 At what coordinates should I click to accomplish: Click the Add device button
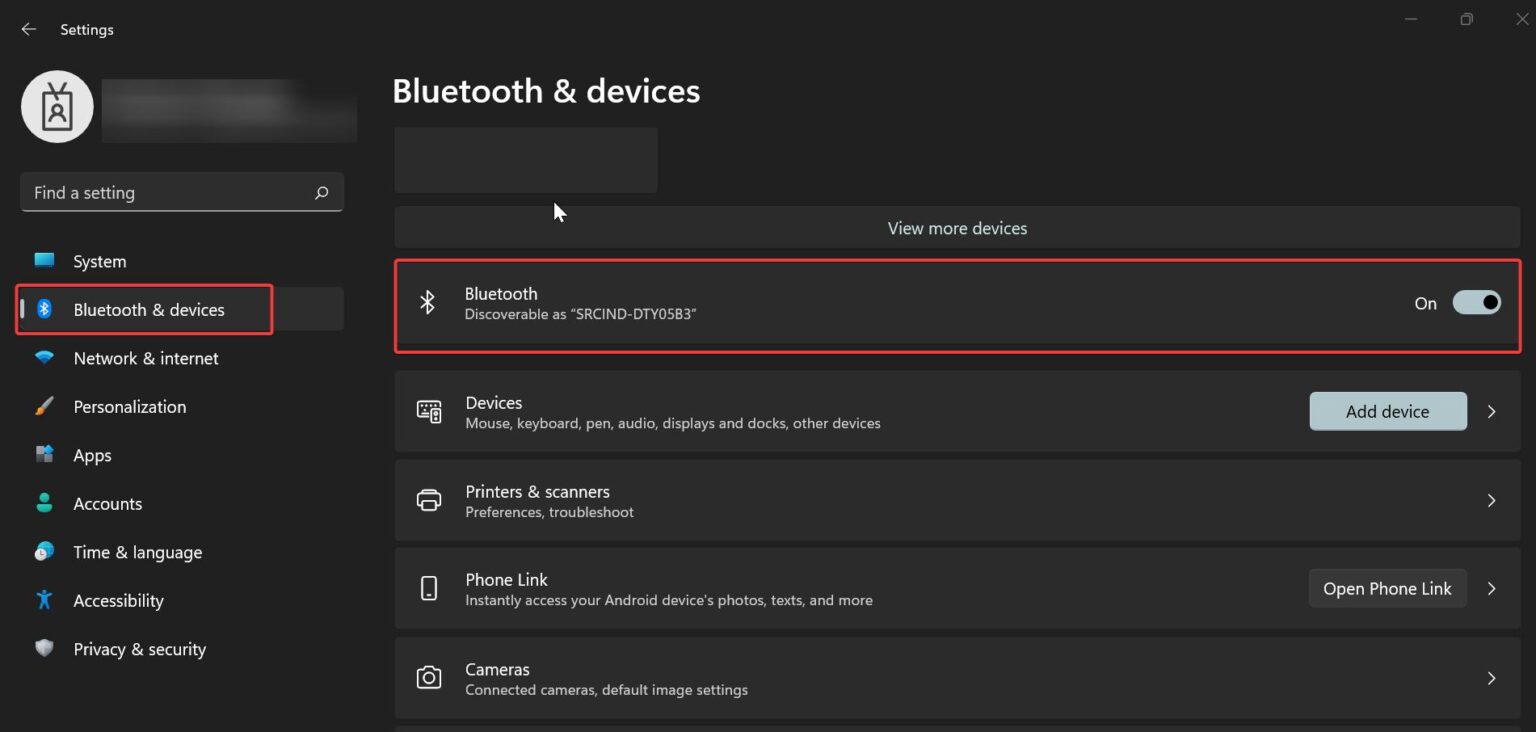pos(1388,411)
